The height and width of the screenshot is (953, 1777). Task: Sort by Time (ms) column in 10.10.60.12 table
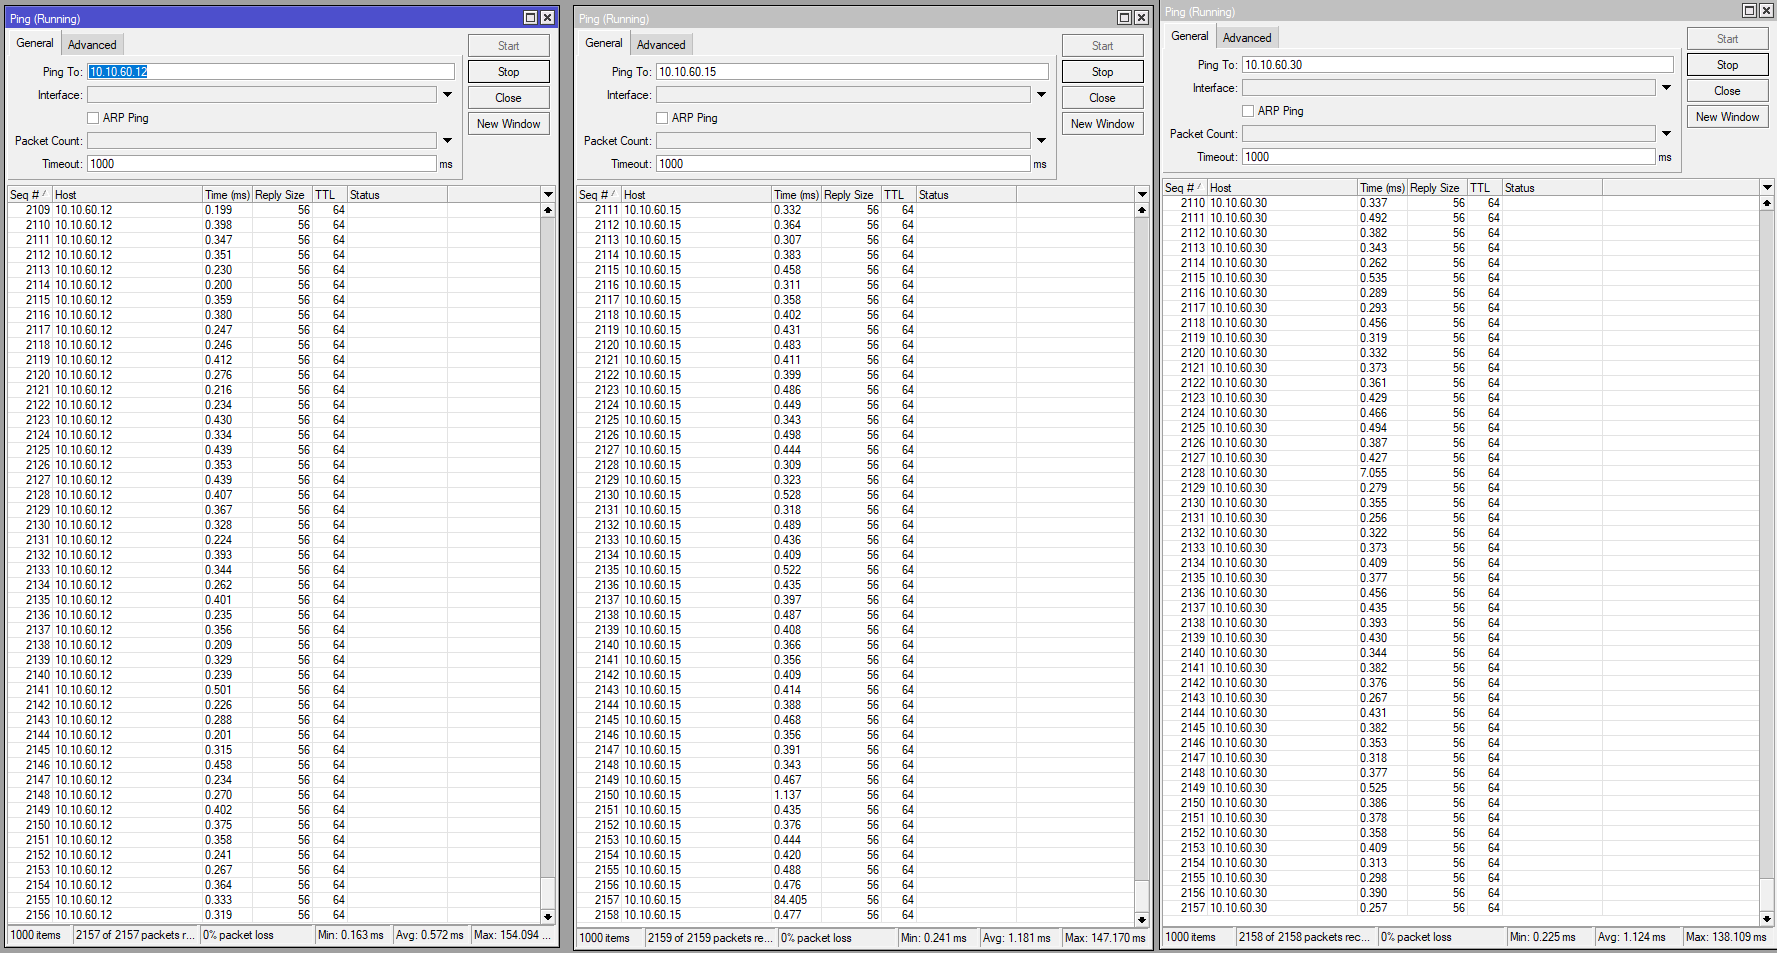227,195
